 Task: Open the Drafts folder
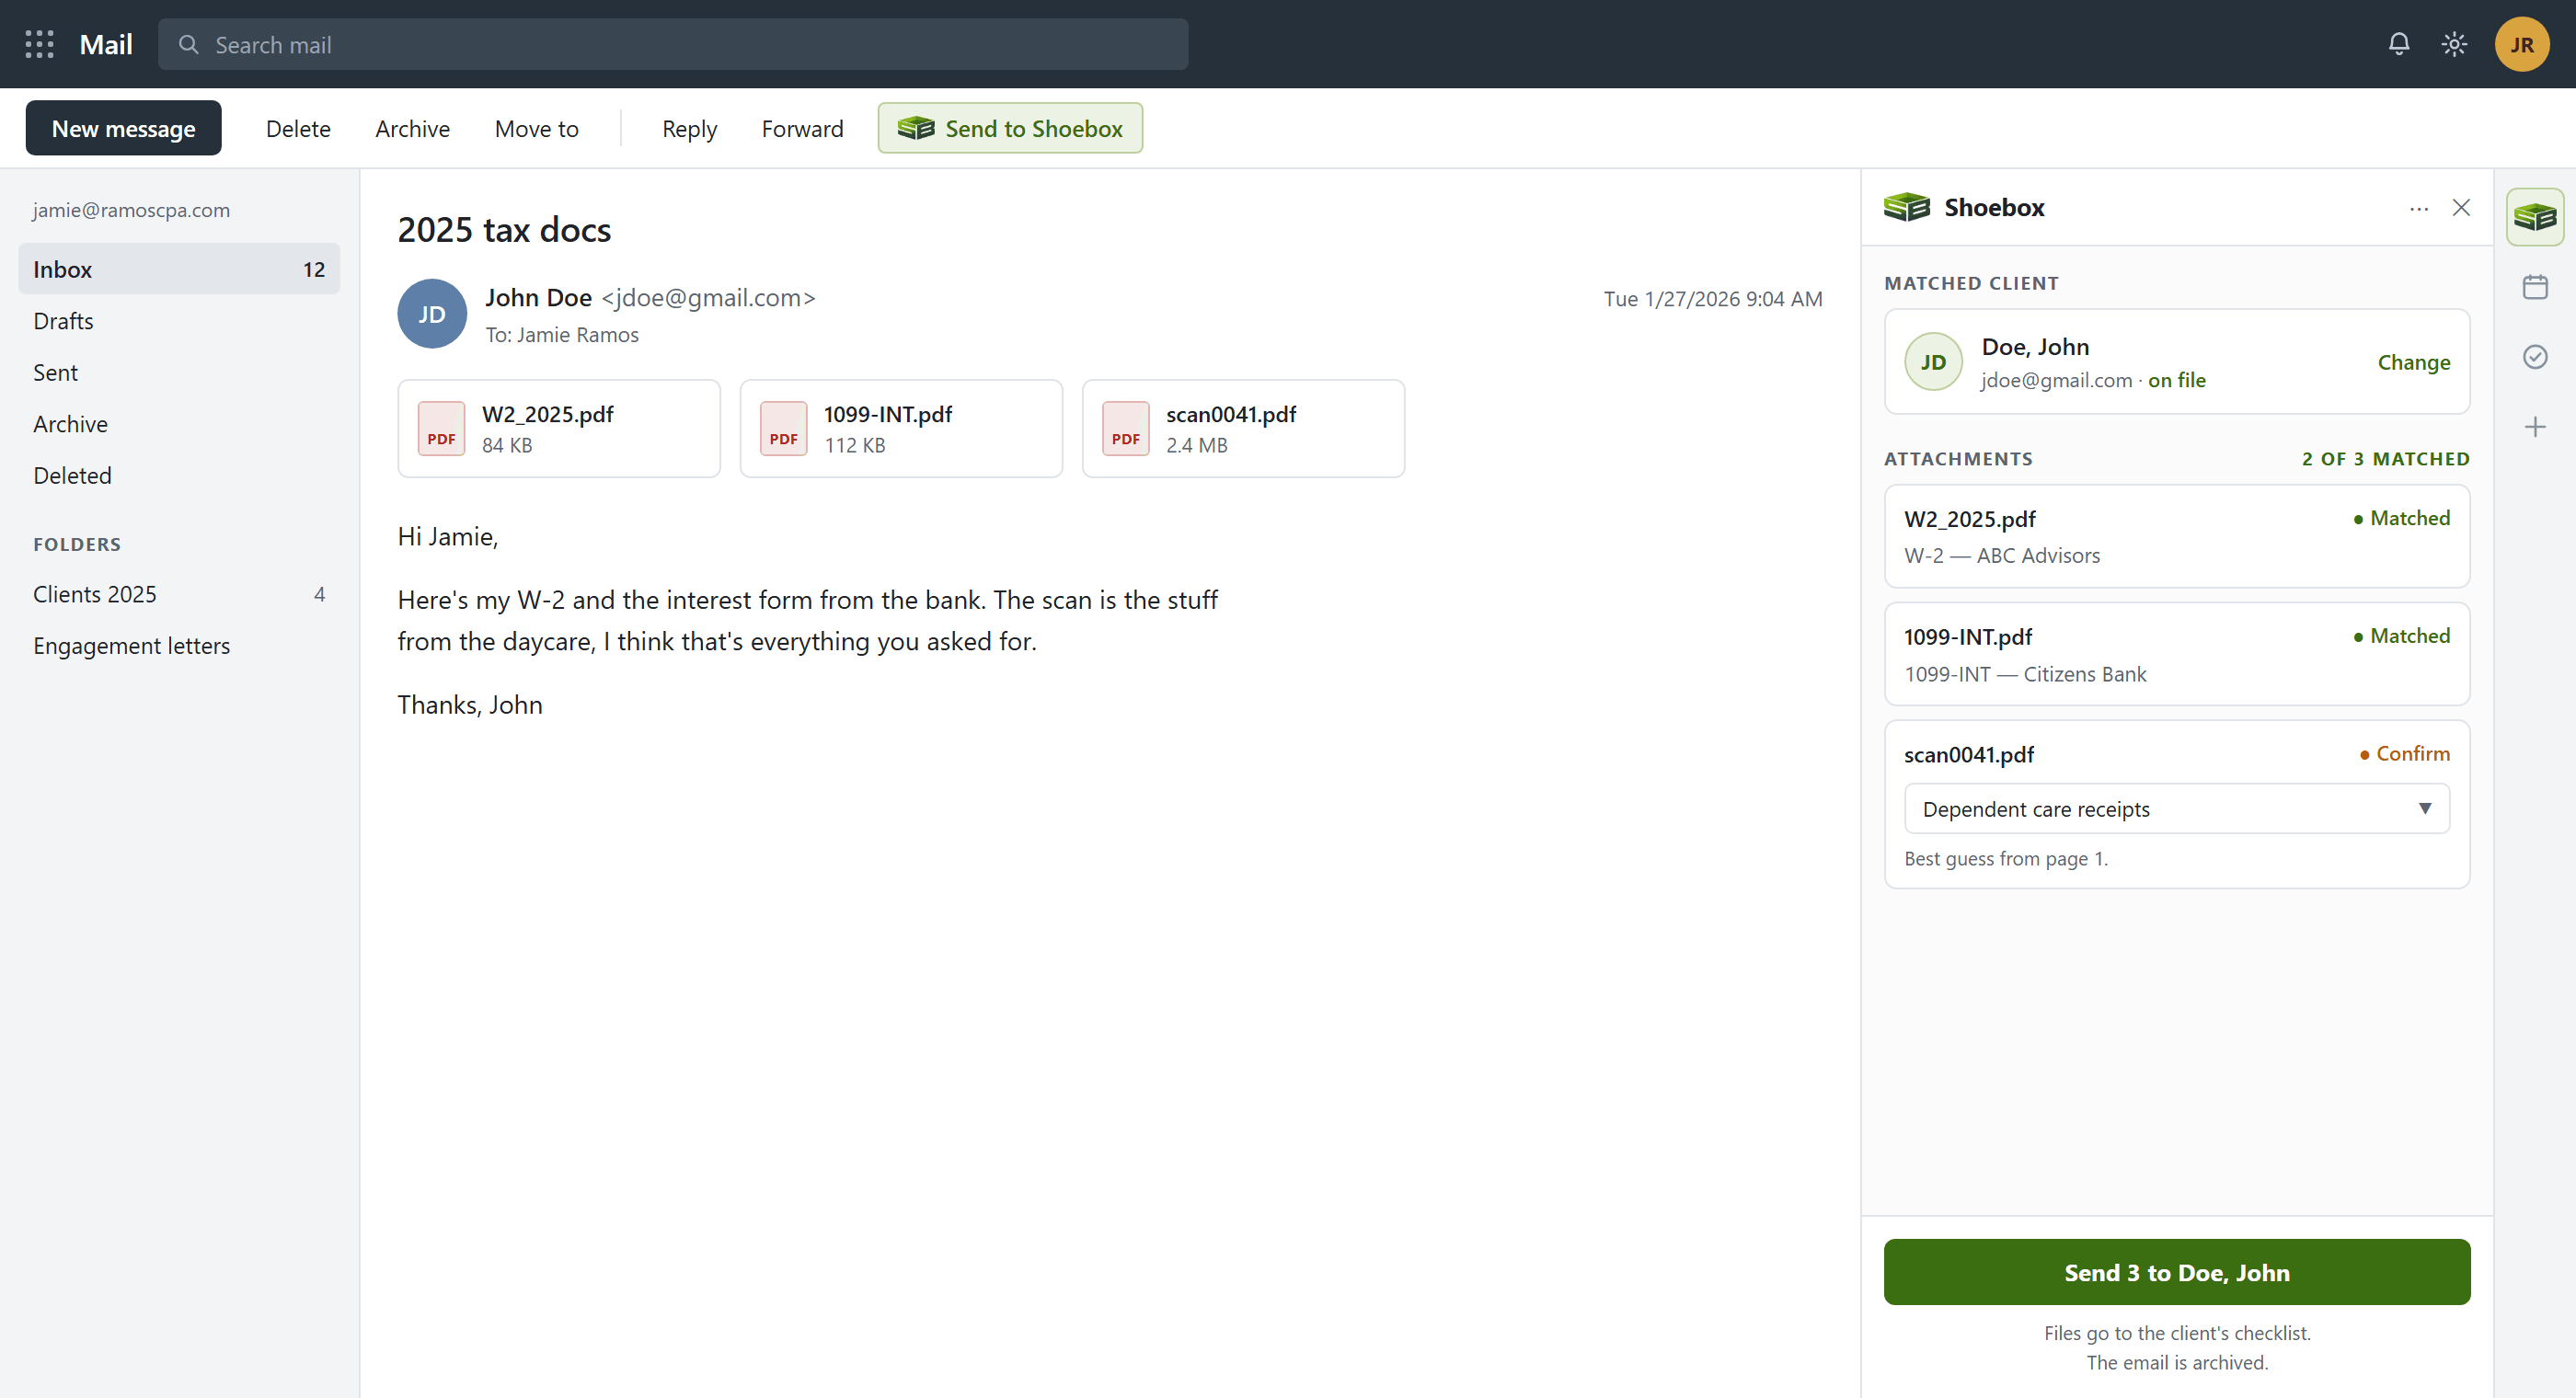tap(179, 320)
